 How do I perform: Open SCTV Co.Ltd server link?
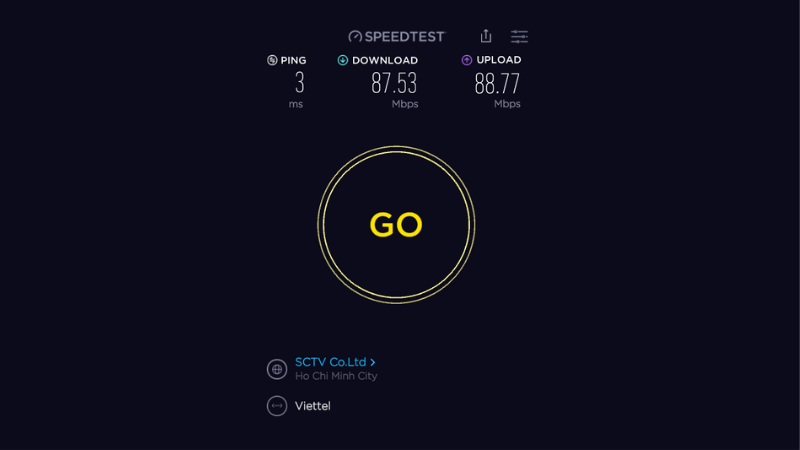tap(331, 362)
